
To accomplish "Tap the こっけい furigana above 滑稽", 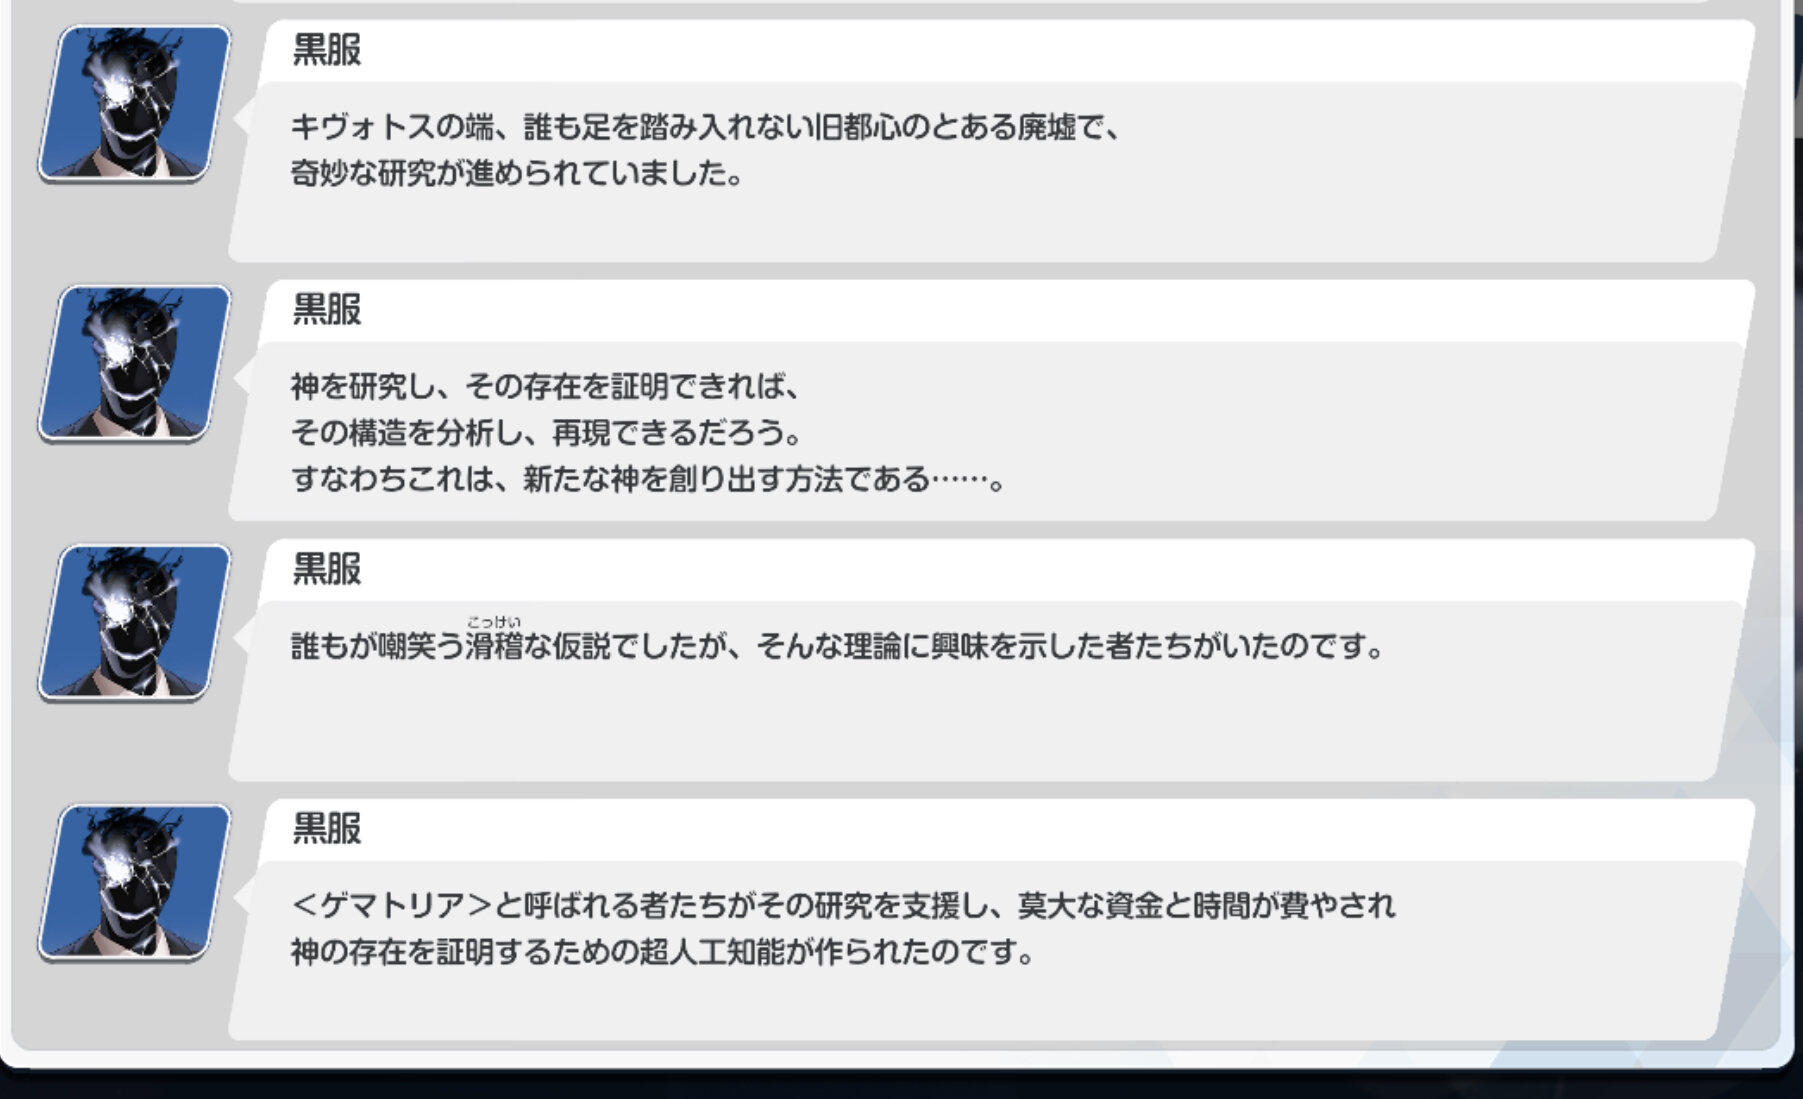I will pyautogui.click(x=494, y=622).
